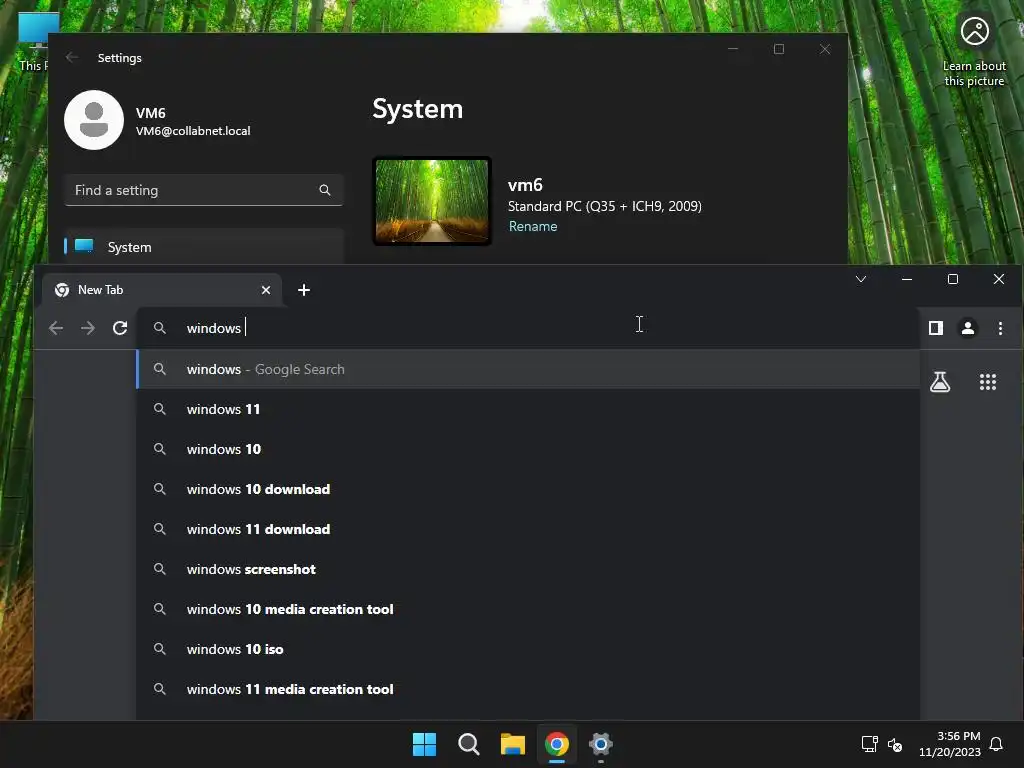Viewport: 1024px width, 768px height.
Task: Open Windows Start button
Action: pos(424,744)
